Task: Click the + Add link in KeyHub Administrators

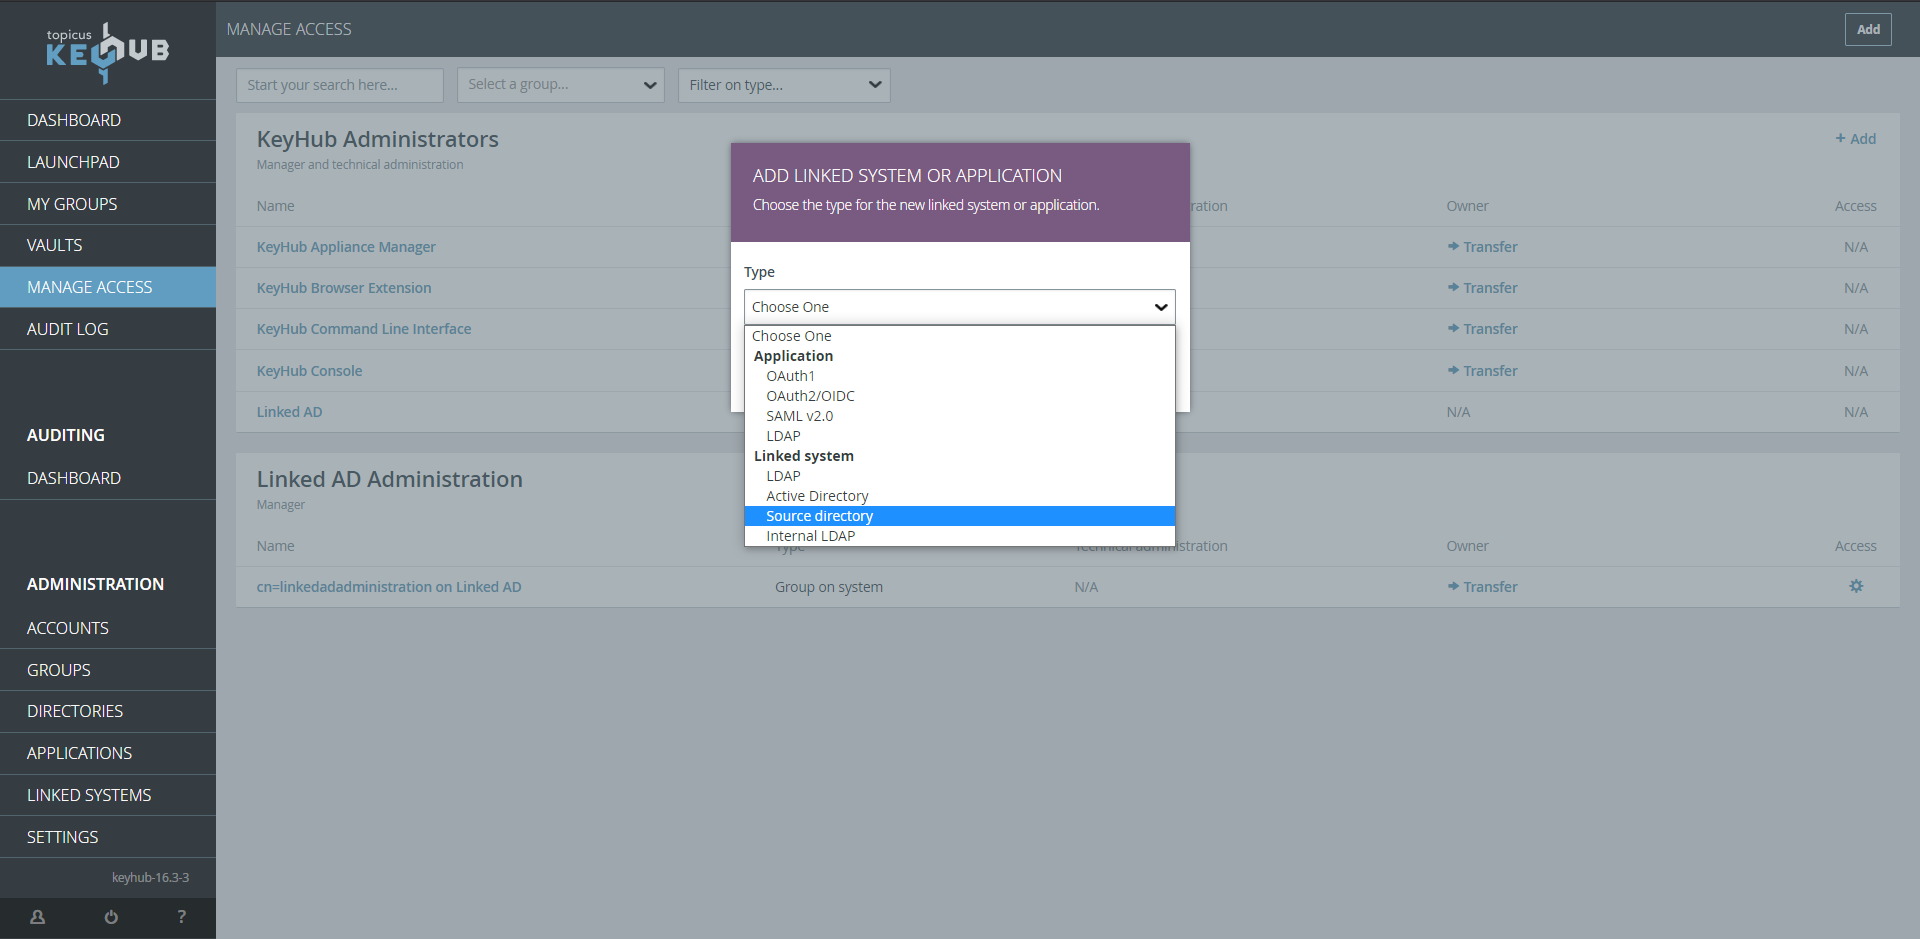Action: pos(1855,139)
